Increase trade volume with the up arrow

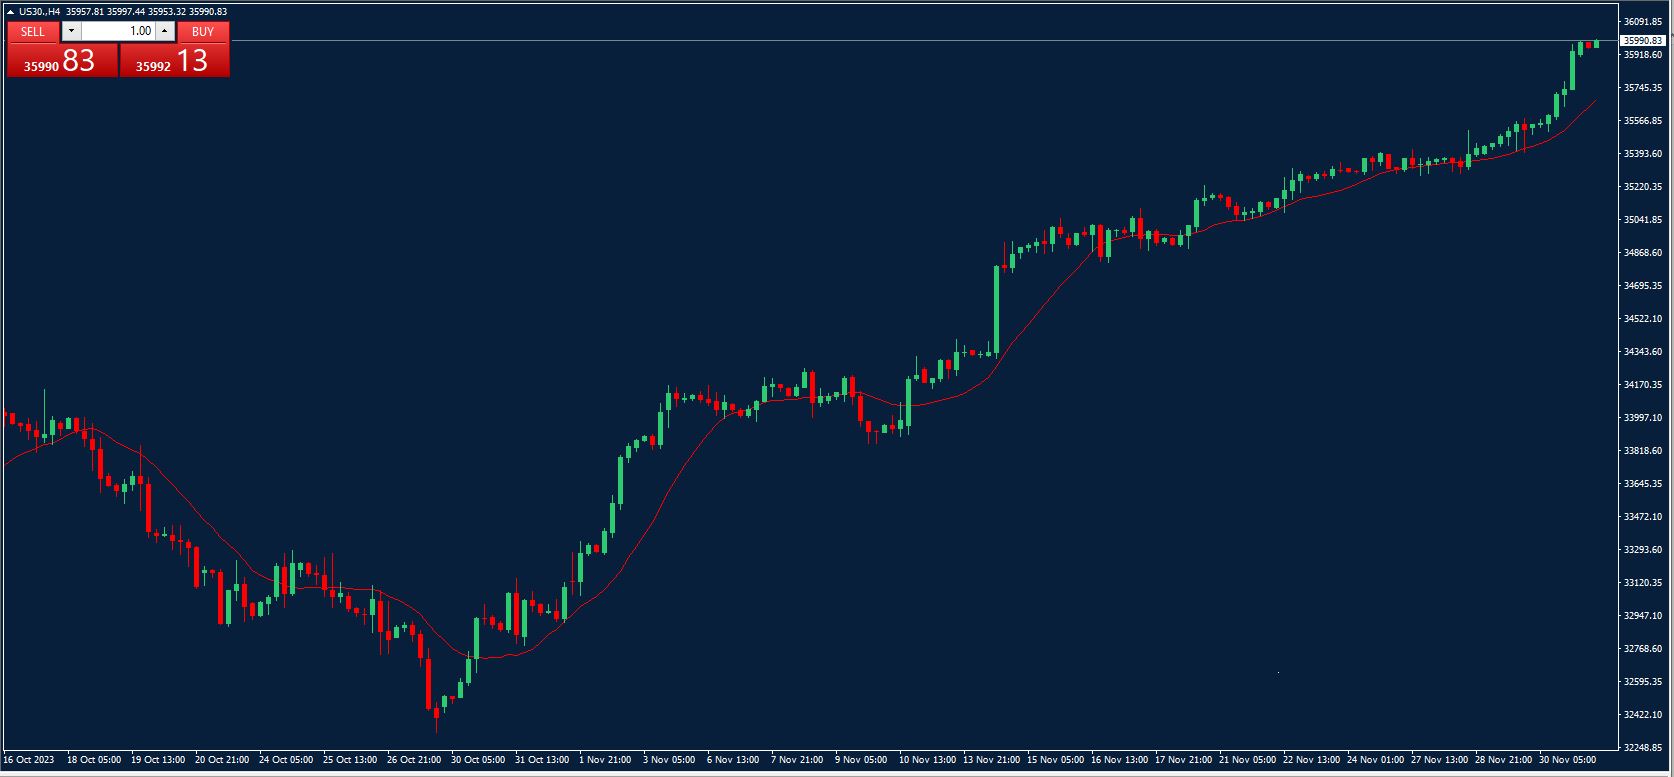pyautogui.click(x=165, y=31)
